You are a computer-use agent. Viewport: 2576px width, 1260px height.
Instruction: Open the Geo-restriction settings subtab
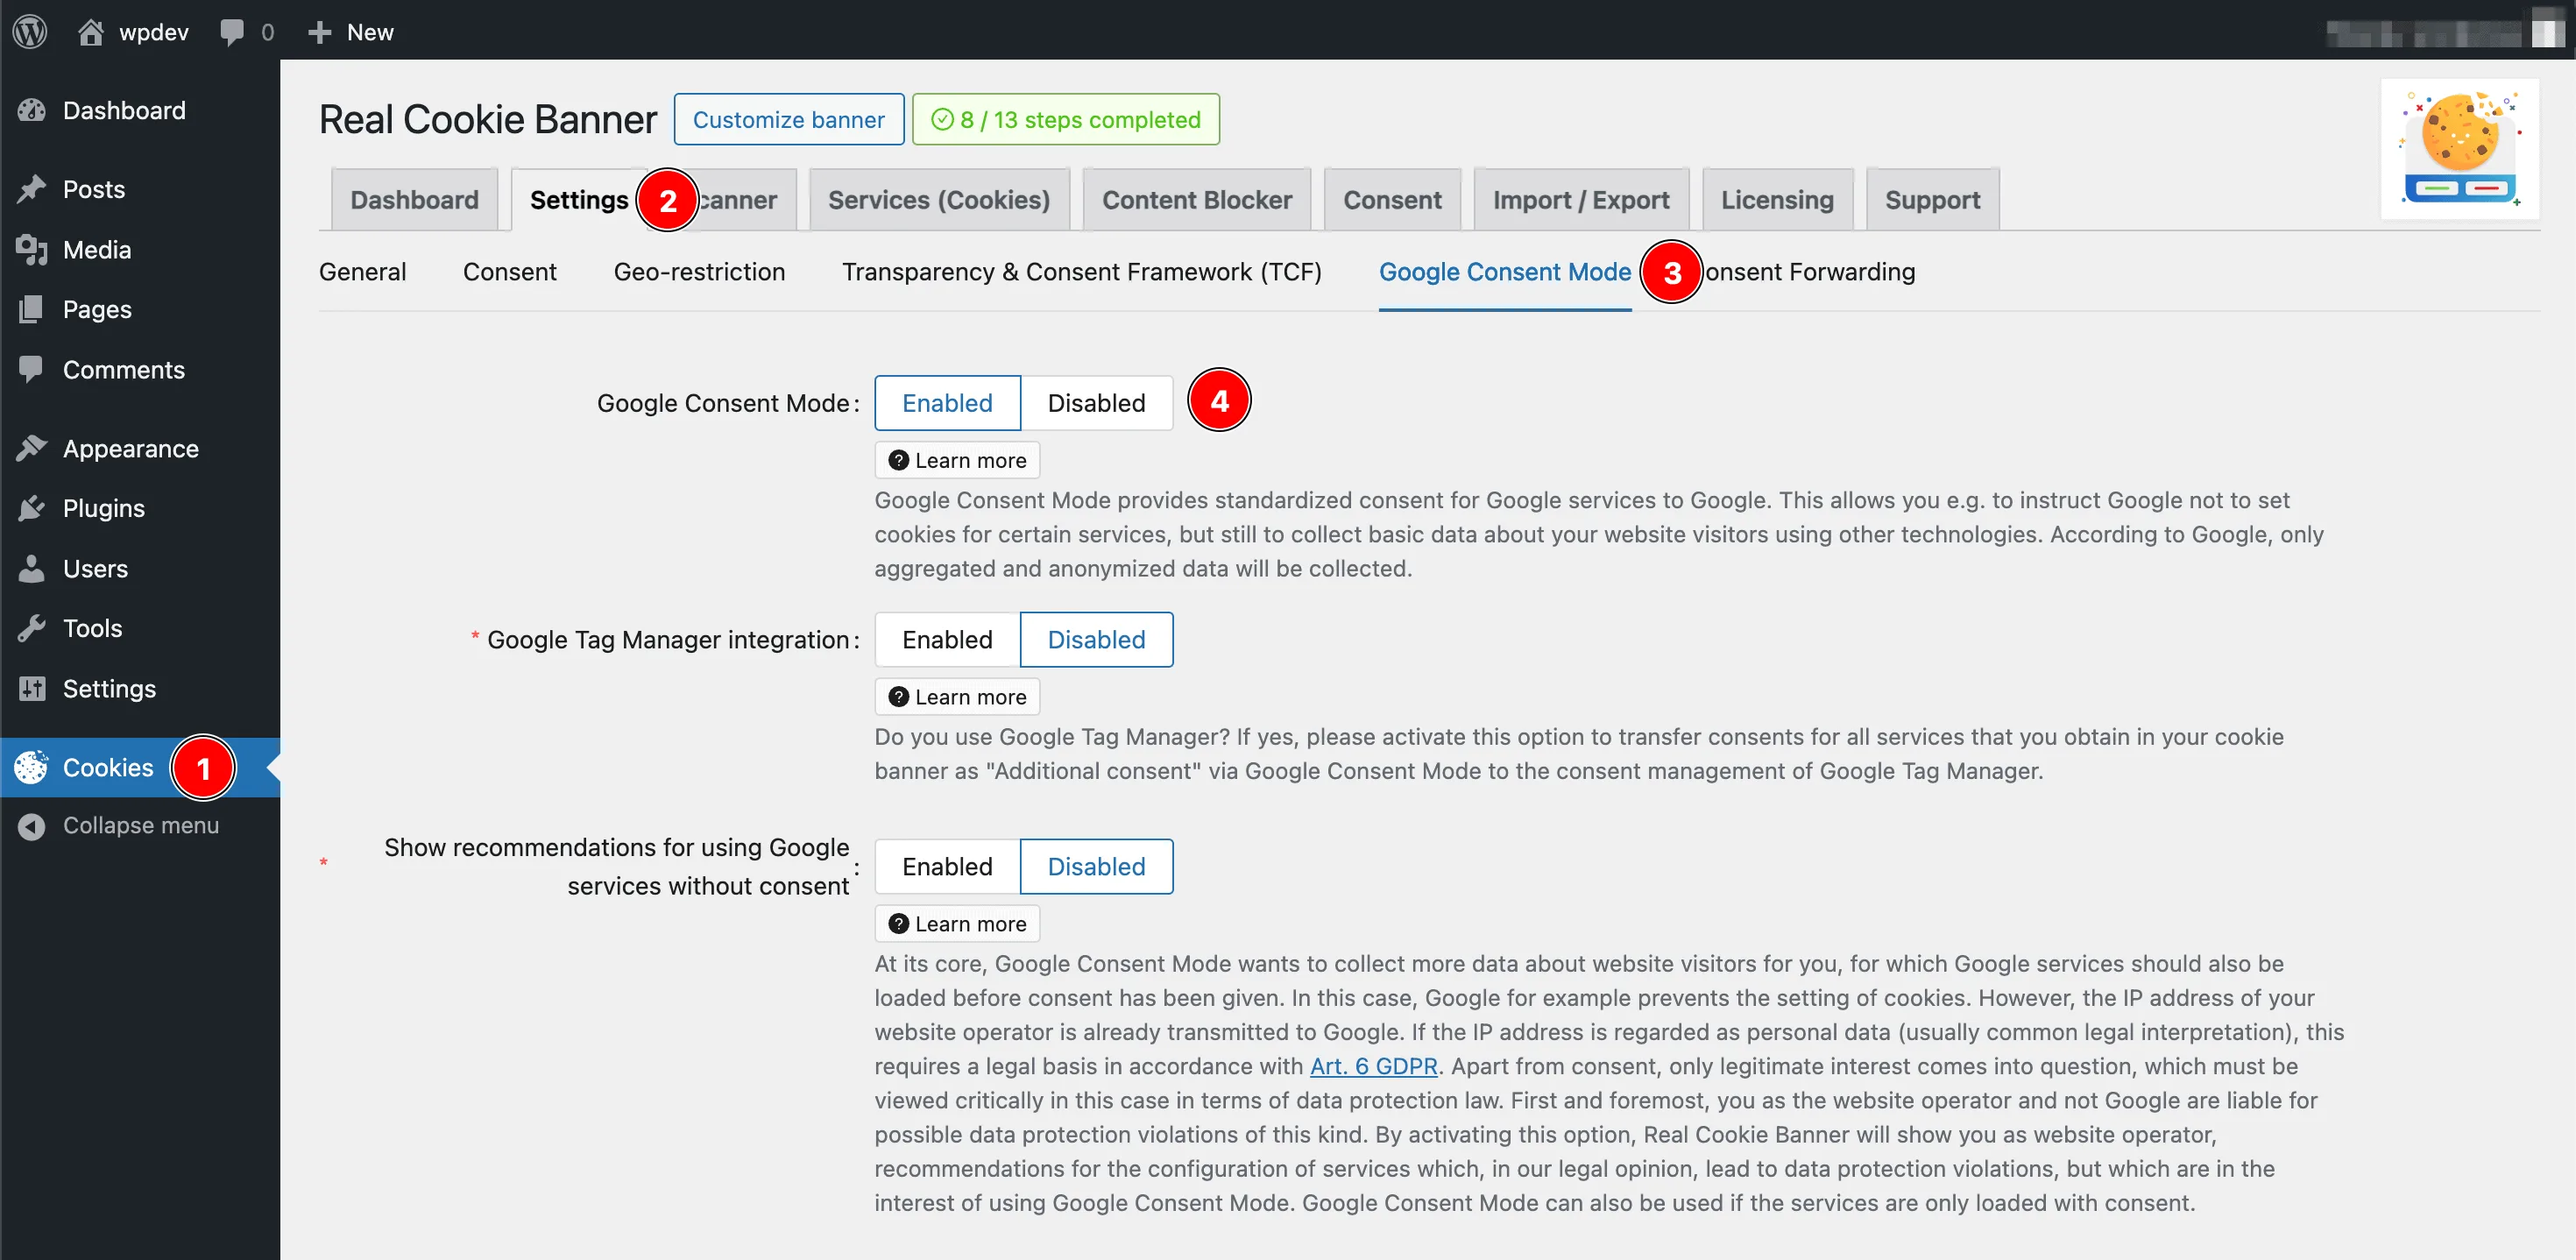[699, 272]
